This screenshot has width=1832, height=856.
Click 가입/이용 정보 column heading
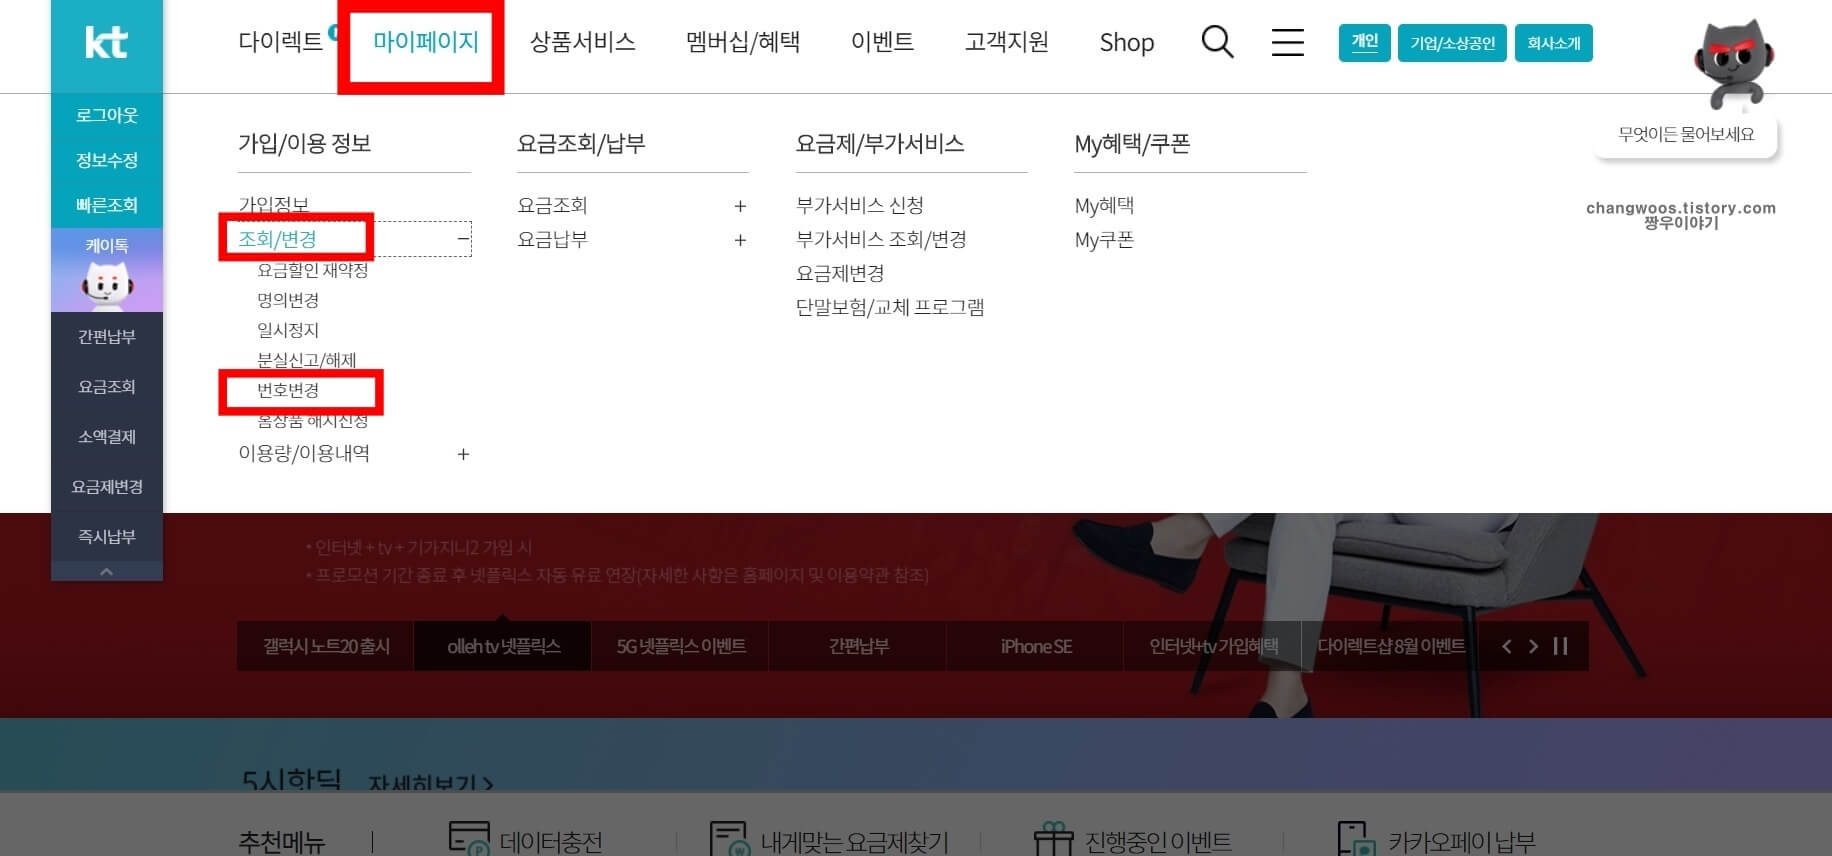tap(304, 143)
